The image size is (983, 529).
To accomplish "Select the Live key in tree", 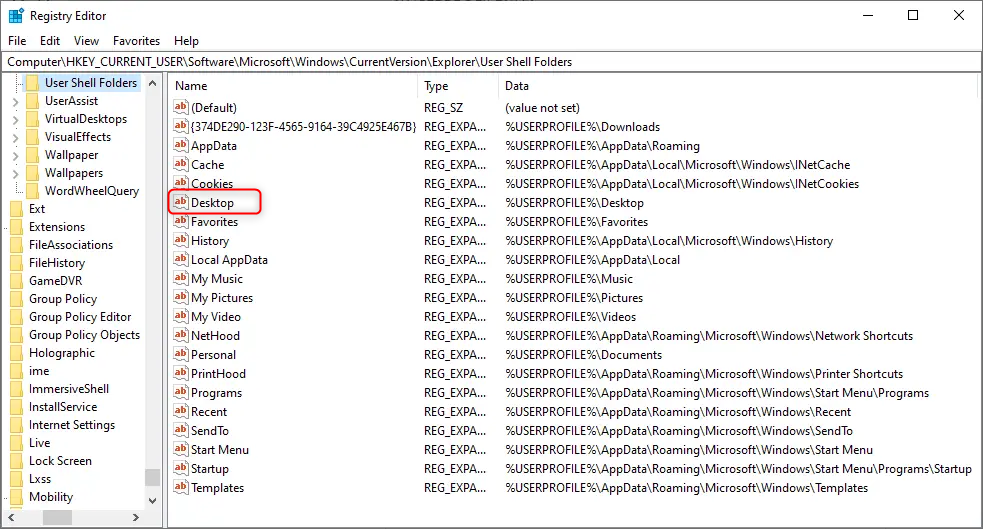I will tap(39, 443).
